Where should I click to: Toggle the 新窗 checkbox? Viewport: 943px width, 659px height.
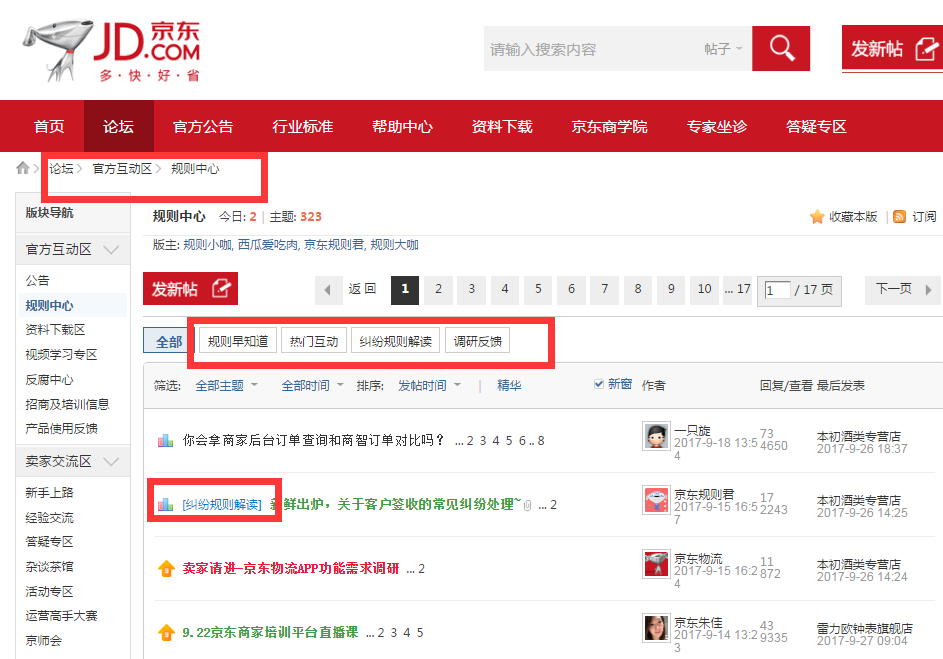click(x=599, y=384)
